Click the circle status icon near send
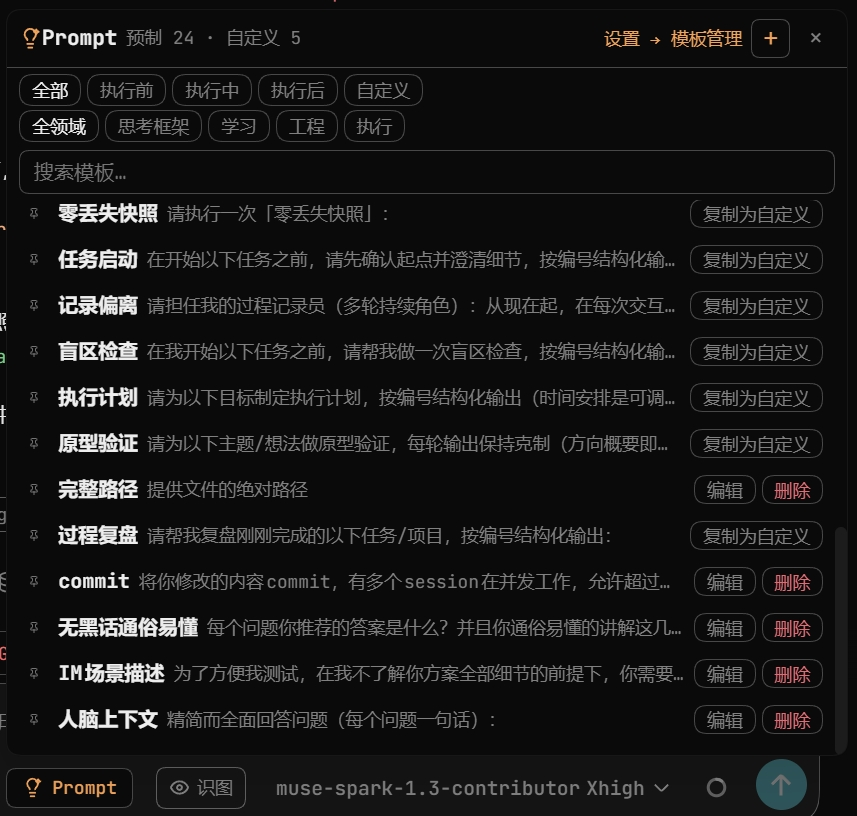The height and width of the screenshot is (816, 857). click(716, 788)
